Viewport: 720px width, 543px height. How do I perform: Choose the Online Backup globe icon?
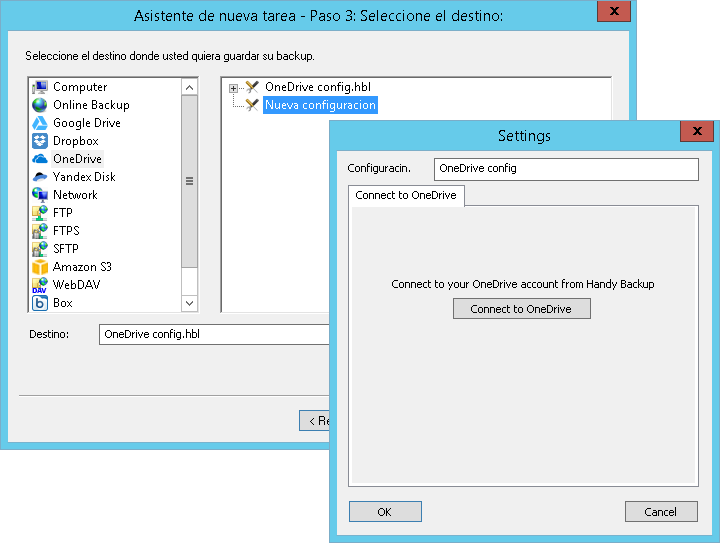(40, 105)
